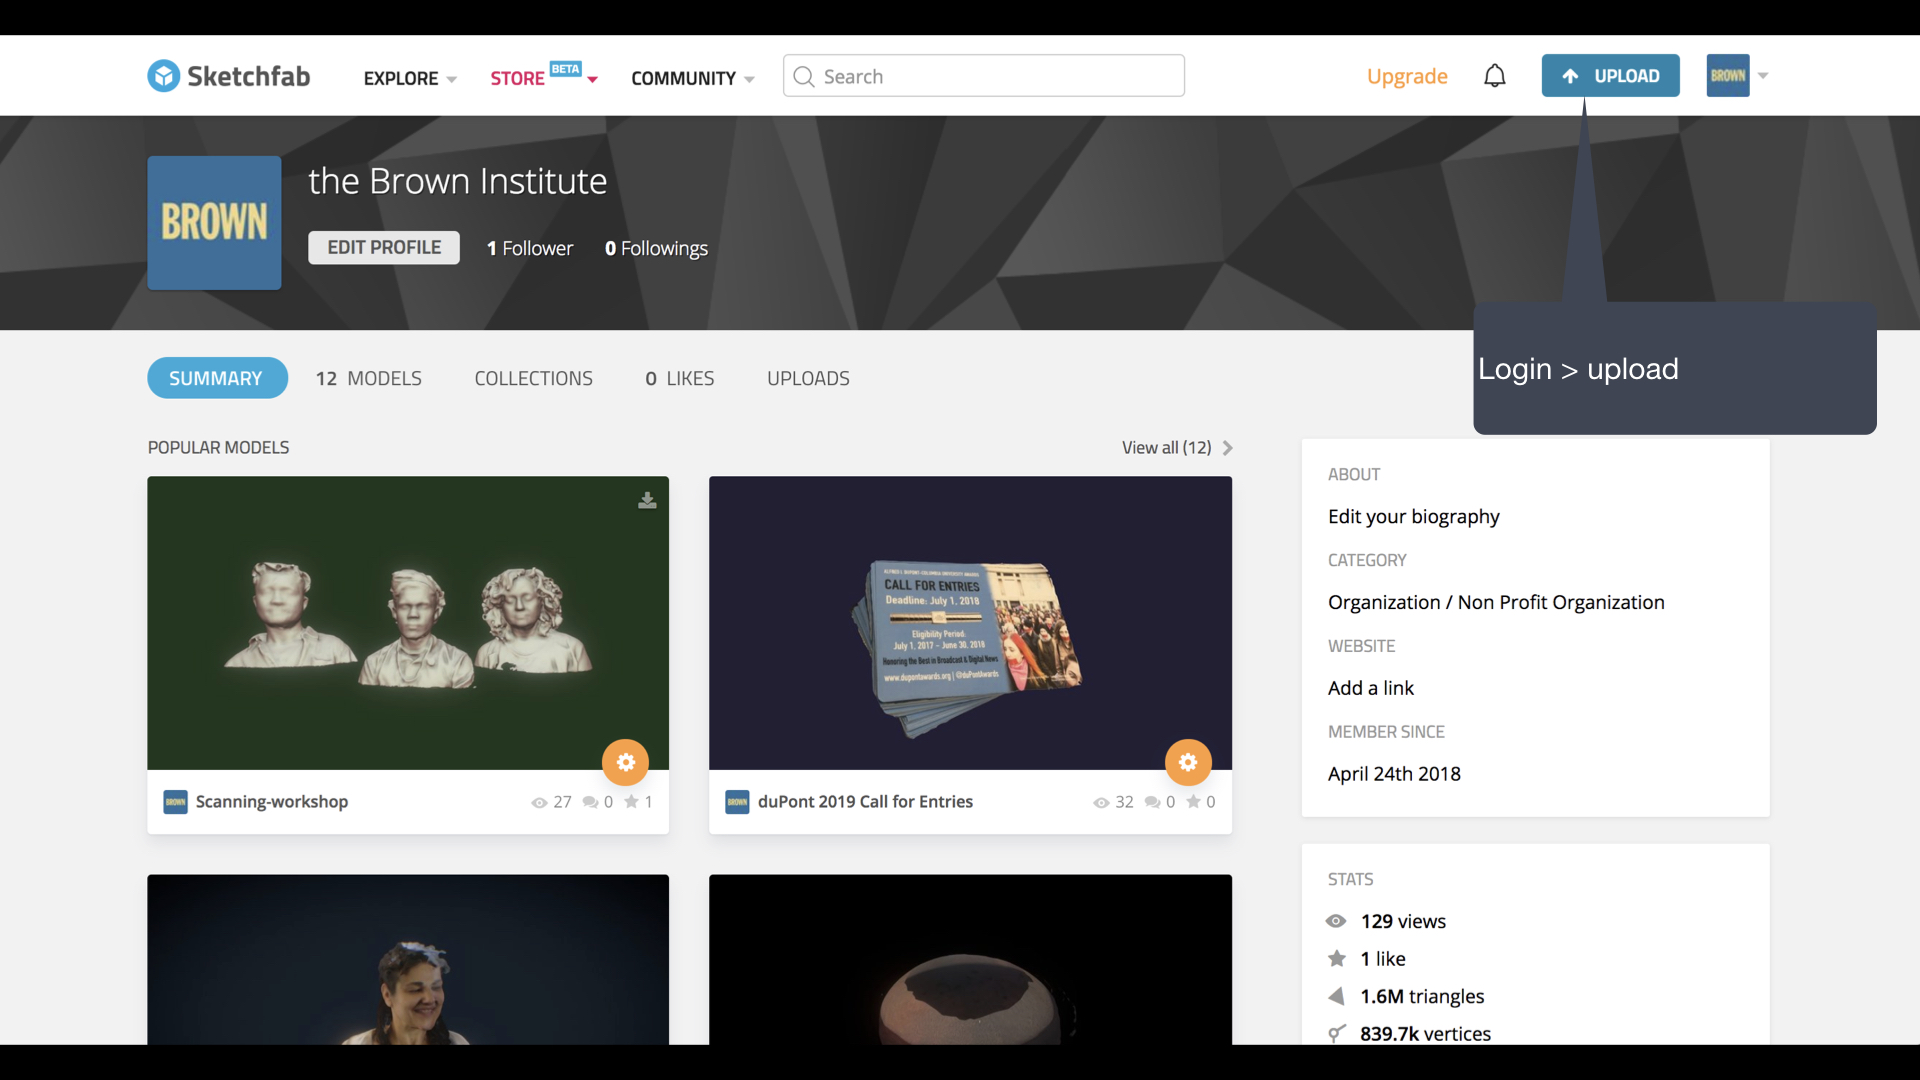Click views eye icon on duPont card

[x=1101, y=803]
